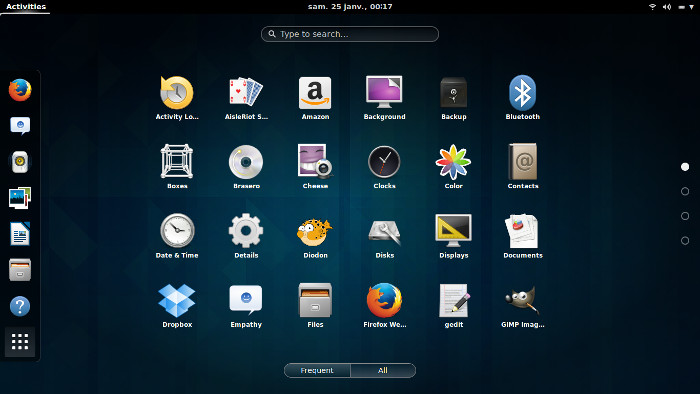Switch to the second app page indicator

(685, 191)
